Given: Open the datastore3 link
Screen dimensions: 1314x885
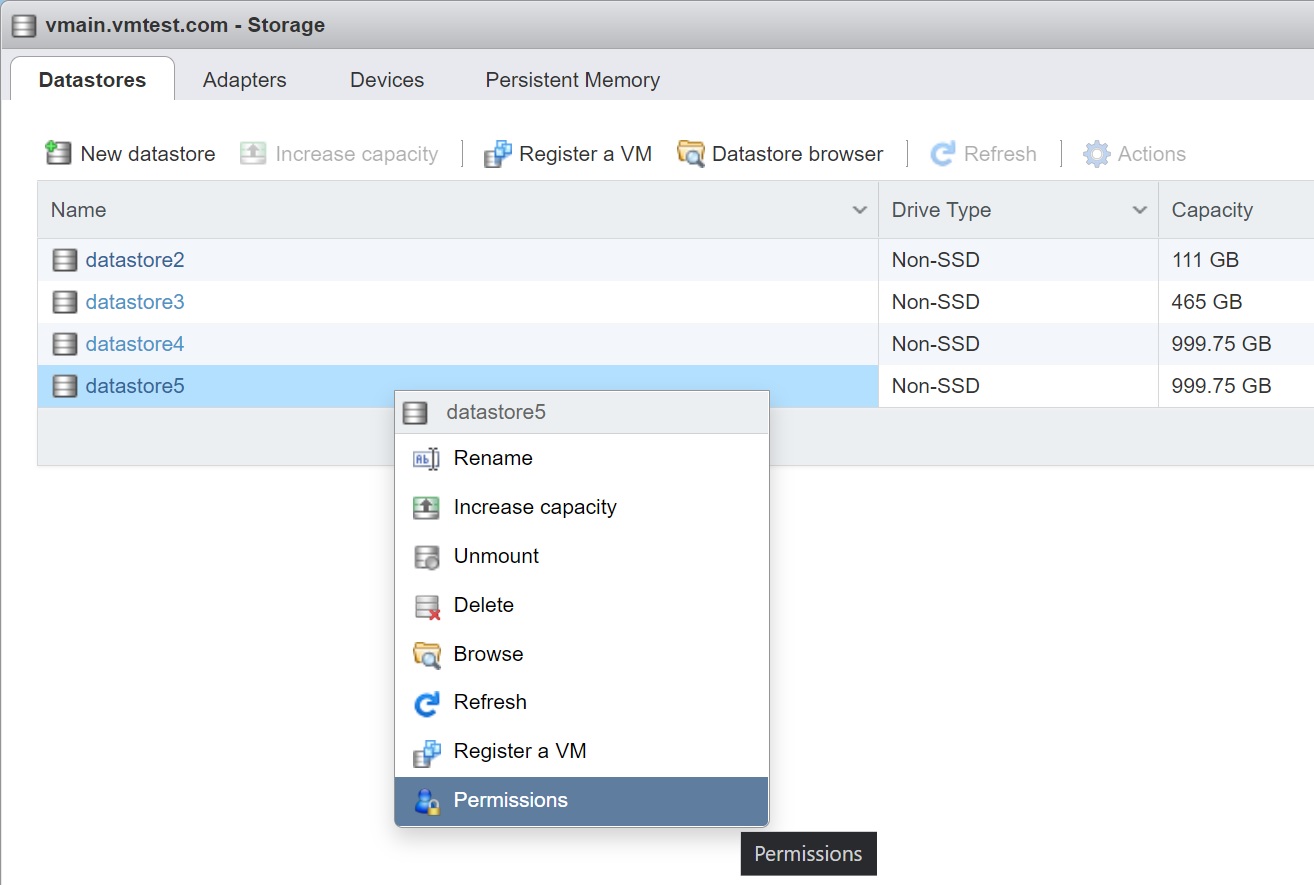Looking at the screenshot, I should coord(135,302).
